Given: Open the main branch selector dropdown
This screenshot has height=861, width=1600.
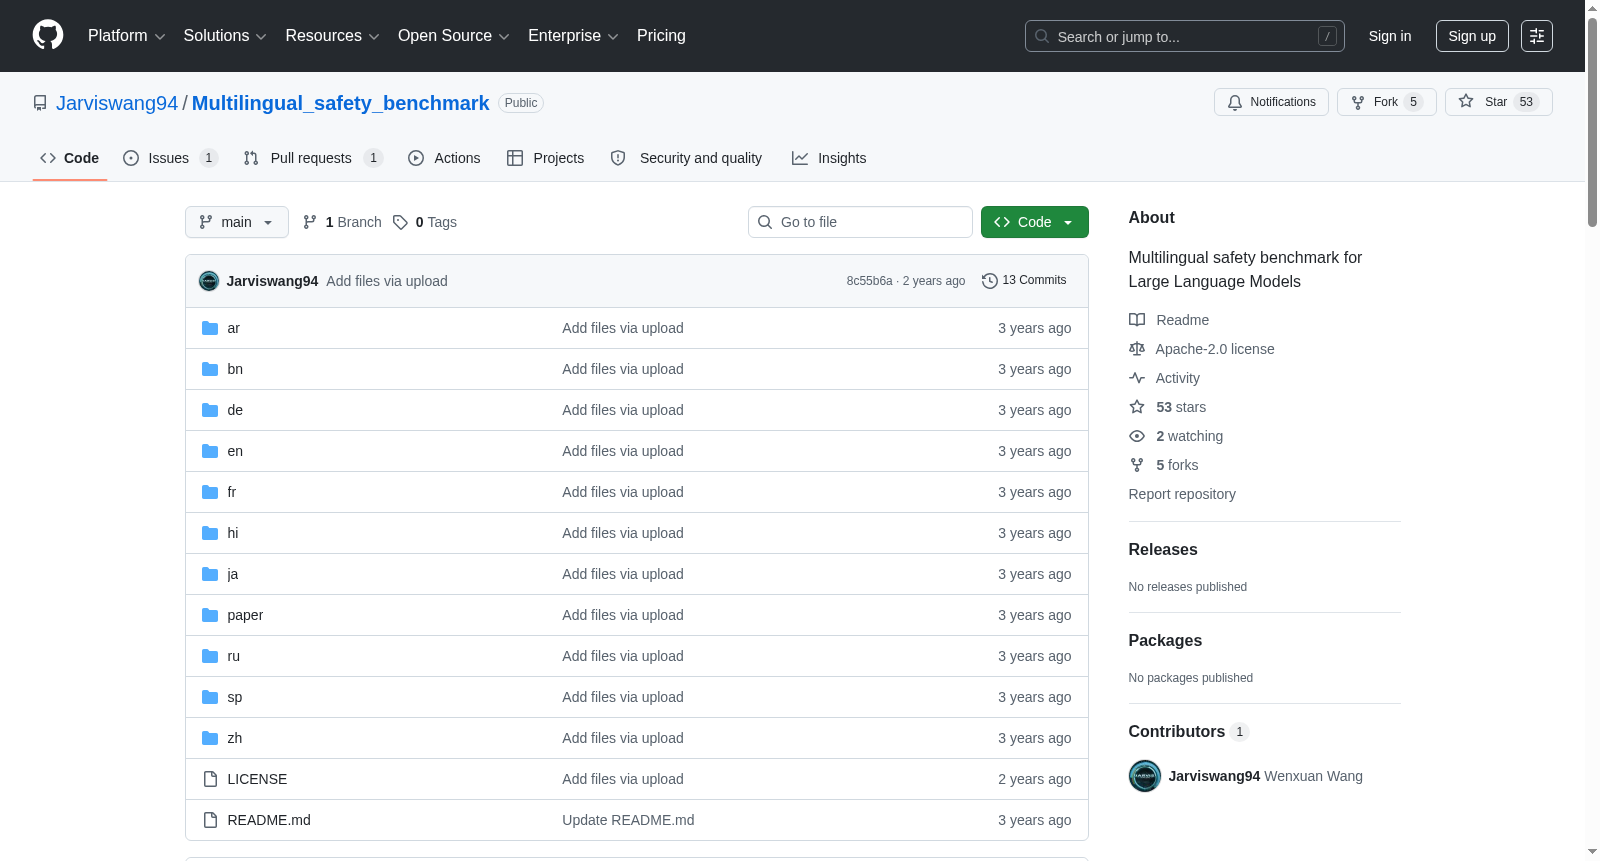Looking at the screenshot, I should pyautogui.click(x=237, y=222).
